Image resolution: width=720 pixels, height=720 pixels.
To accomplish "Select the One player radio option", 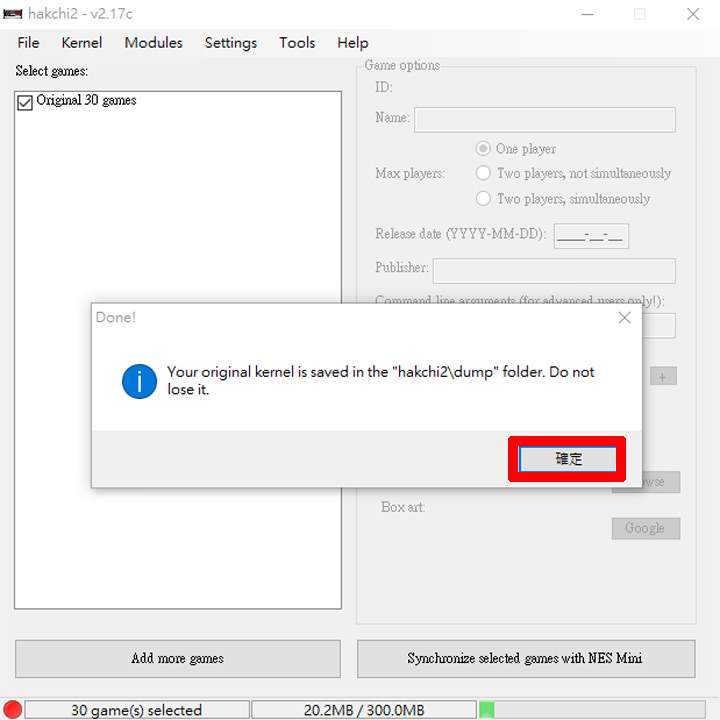I will click(x=484, y=149).
